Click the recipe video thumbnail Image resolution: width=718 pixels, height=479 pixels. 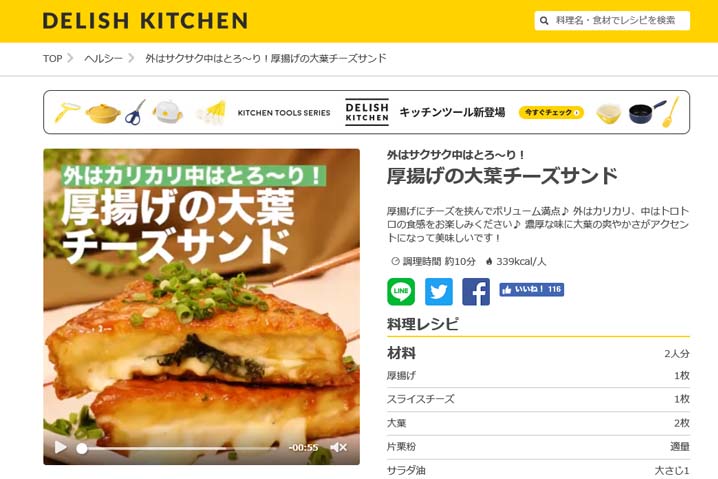click(x=201, y=306)
